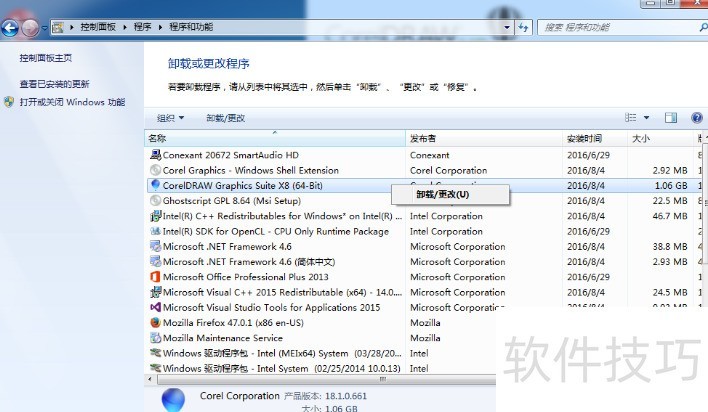Open 查看已安装的更新 link

(x=54, y=84)
